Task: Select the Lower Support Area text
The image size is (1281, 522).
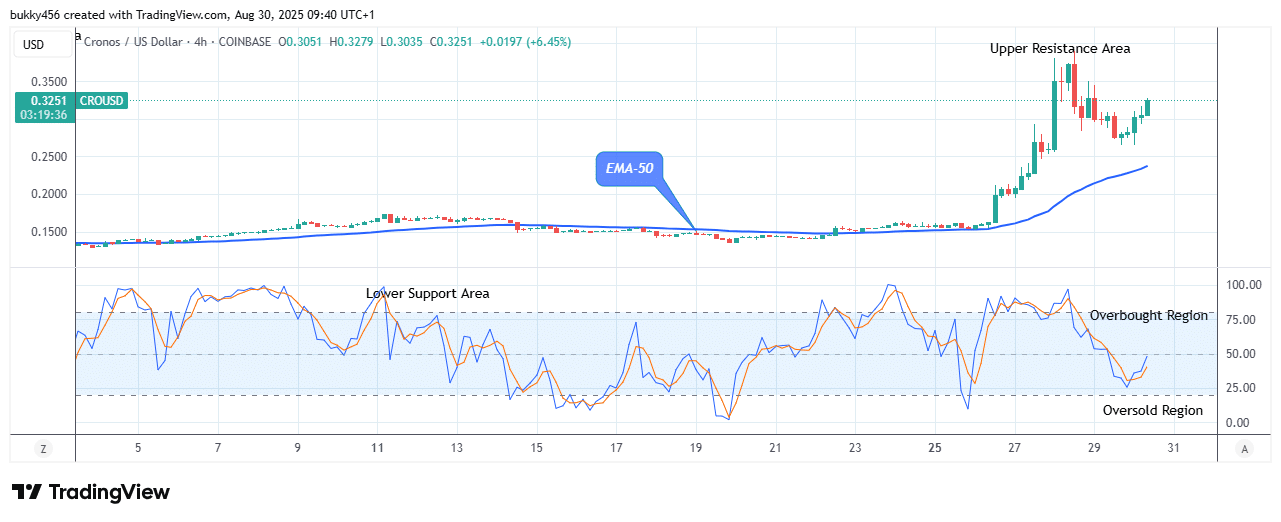Action: (428, 293)
